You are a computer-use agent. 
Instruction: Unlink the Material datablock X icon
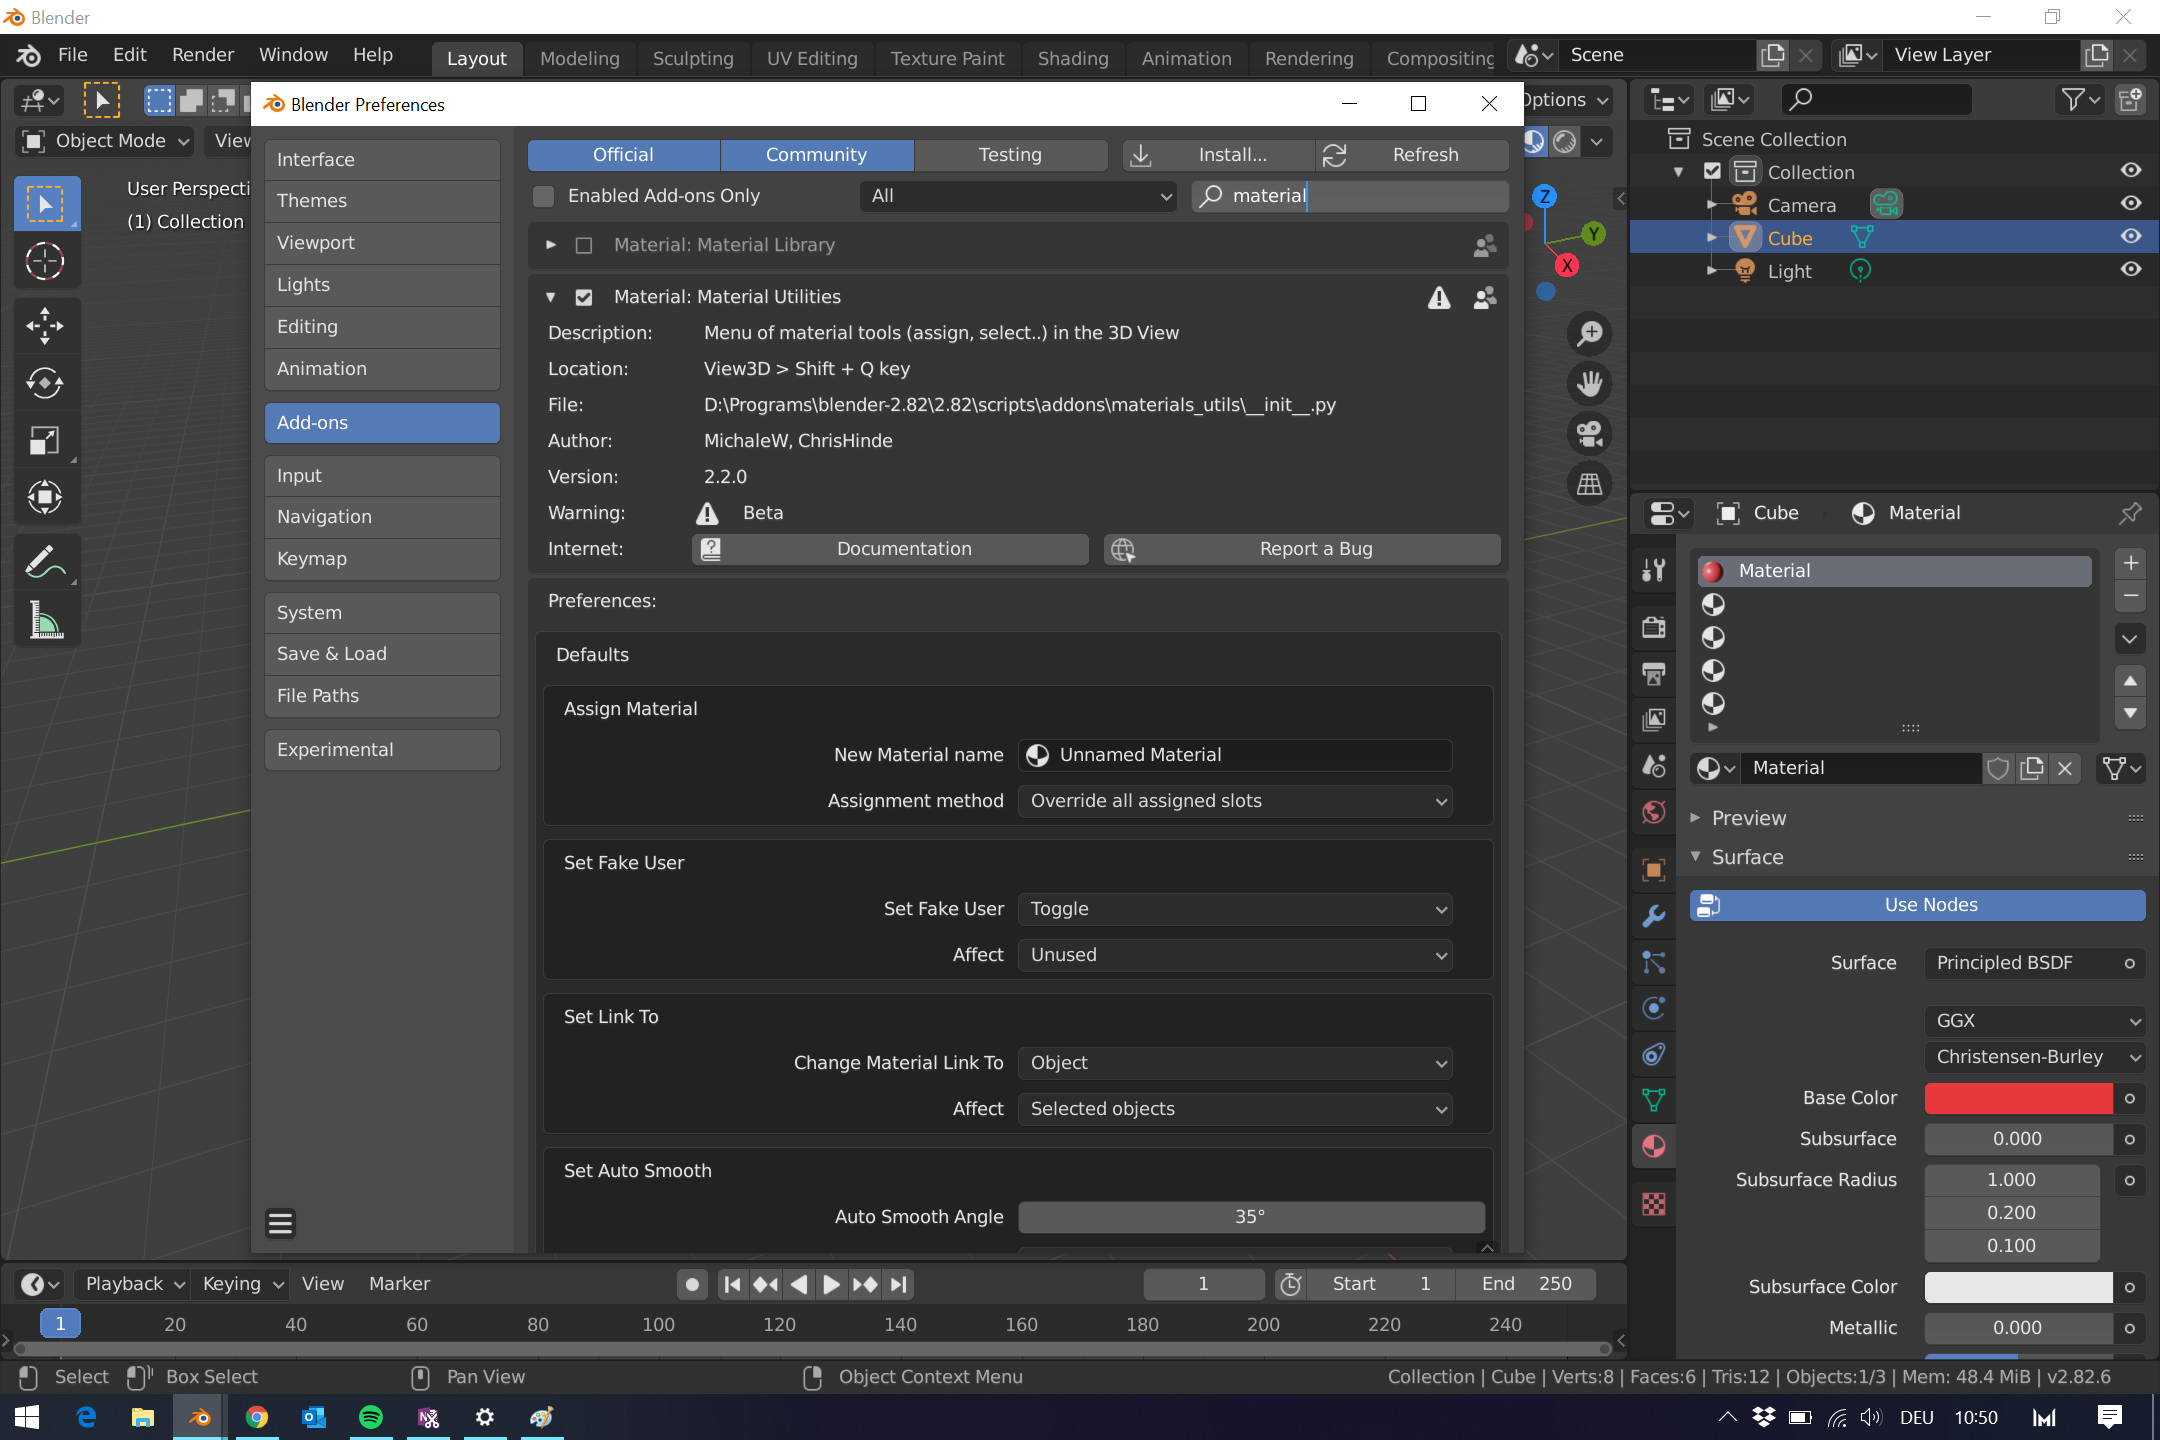(2065, 768)
